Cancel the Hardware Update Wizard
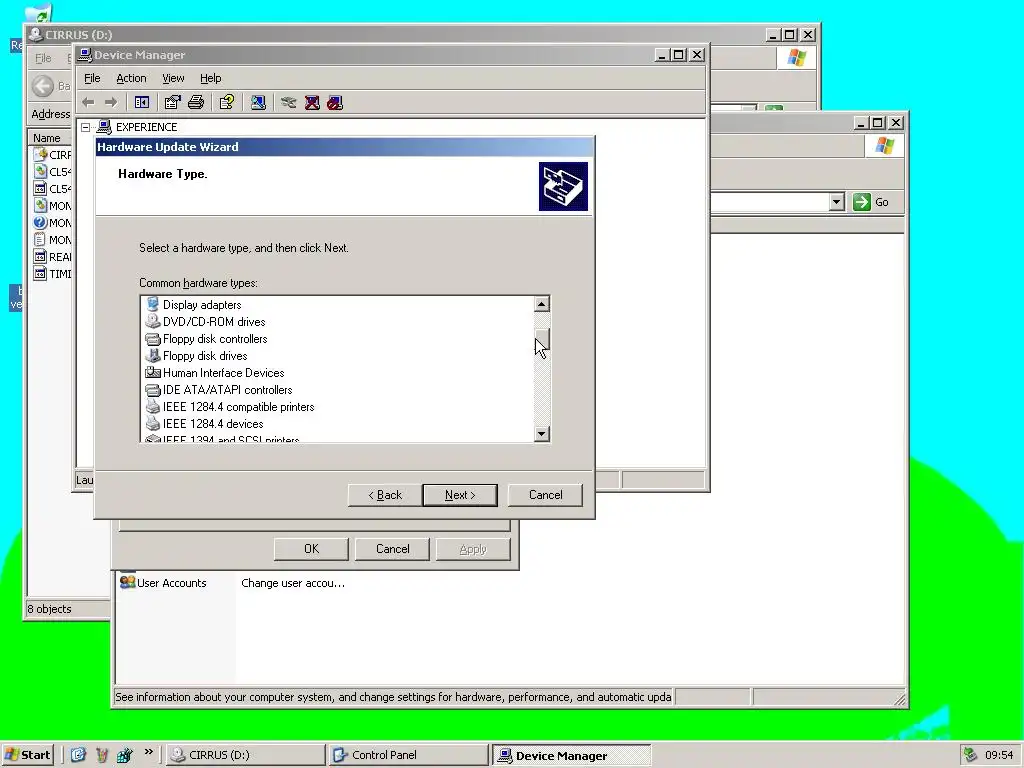The height and width of the screenshot is (768, 1024). (x=545, y=495)
